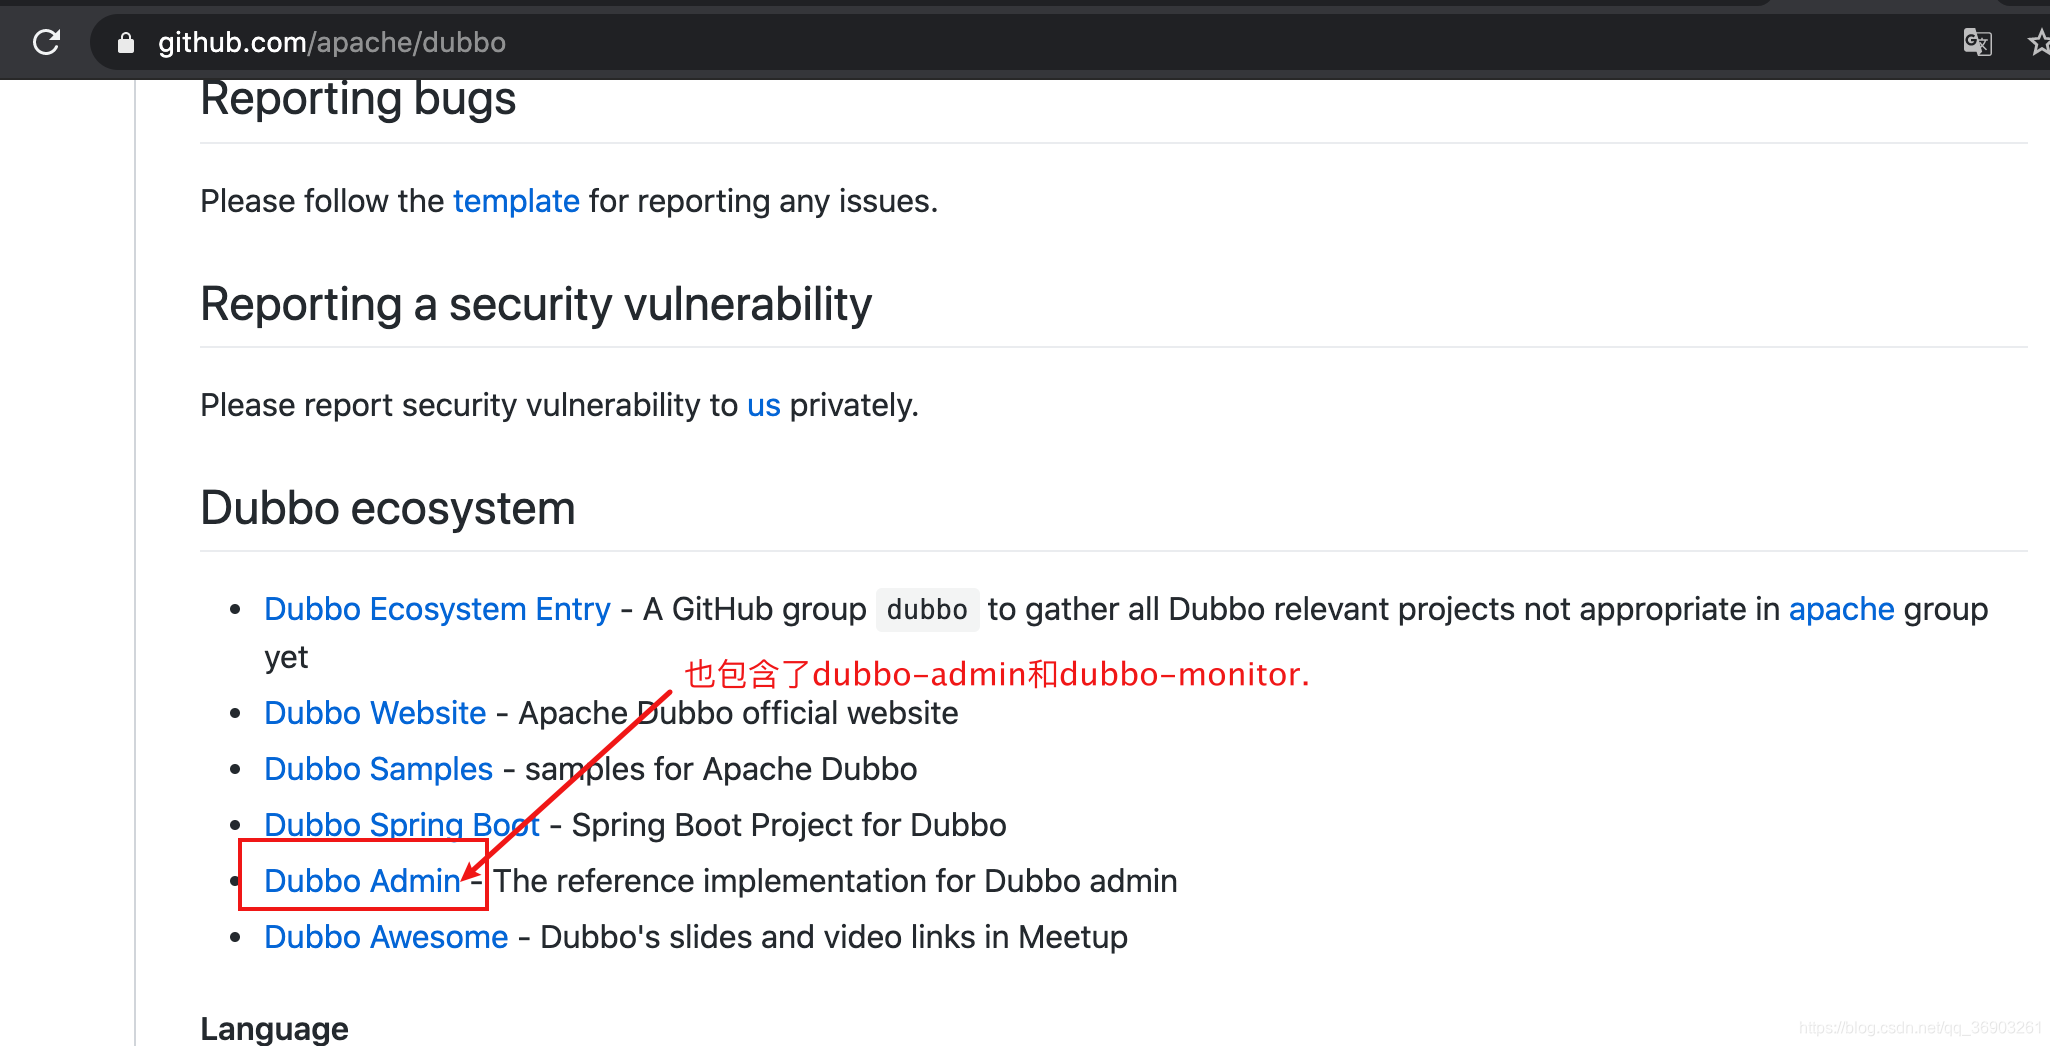Click 'Reporting a security vulnerability' heading
The image size is (2050, 1046).
(x=536, y=304)
